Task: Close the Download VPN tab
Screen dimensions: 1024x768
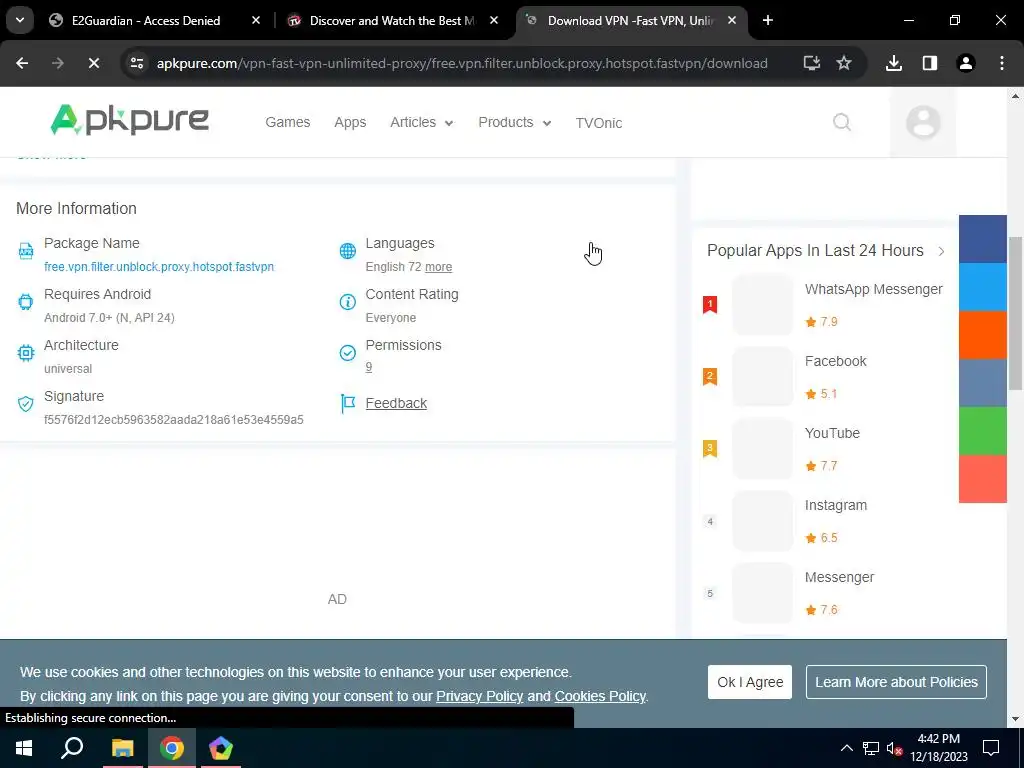Action: click(x=732, y=21)
